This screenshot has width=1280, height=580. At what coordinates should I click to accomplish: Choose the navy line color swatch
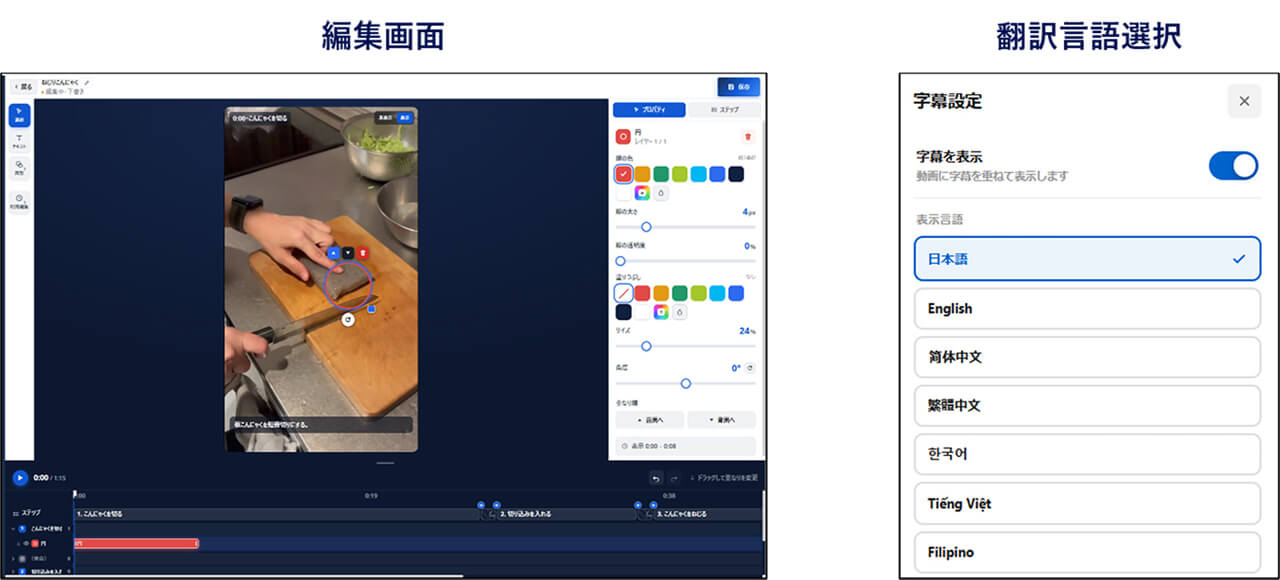coord(736,174)
